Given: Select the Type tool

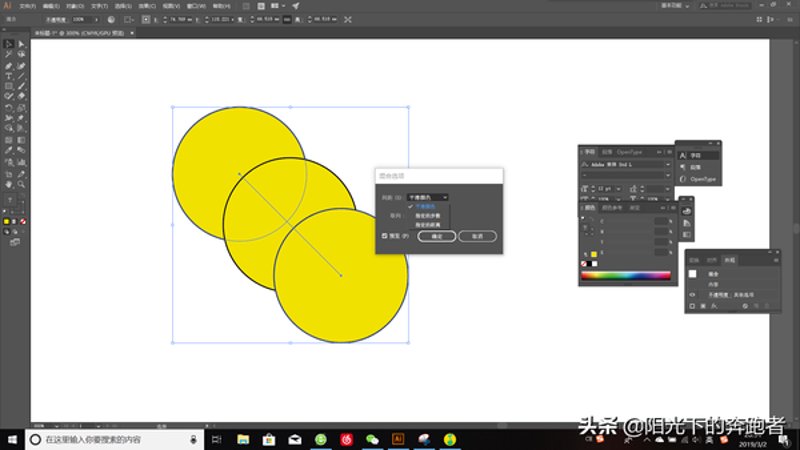Looking at the screenshot, I should [x=9, y=76].
